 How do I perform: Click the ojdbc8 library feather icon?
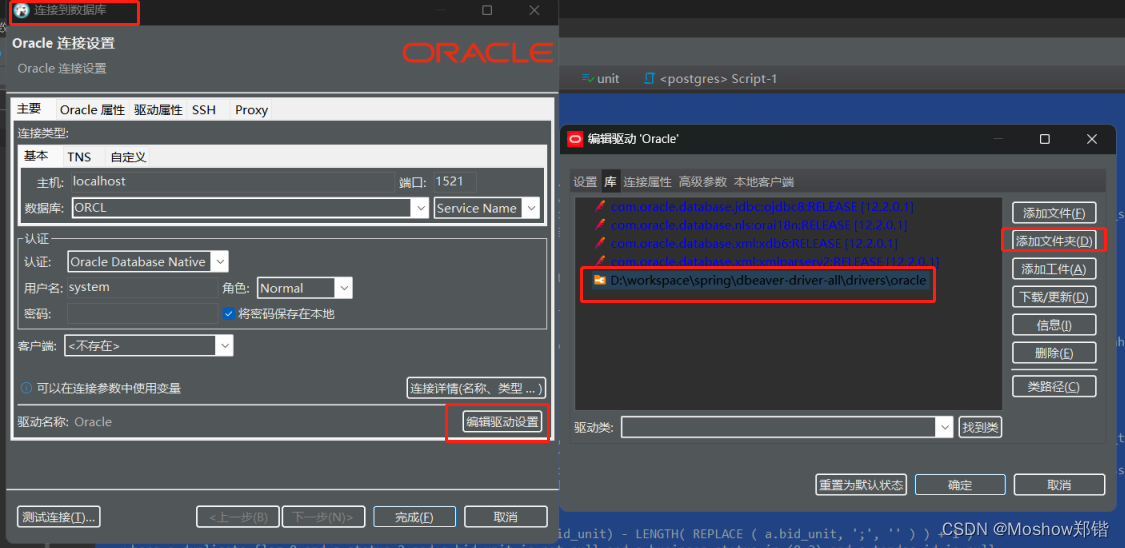(x=600, y=207)
